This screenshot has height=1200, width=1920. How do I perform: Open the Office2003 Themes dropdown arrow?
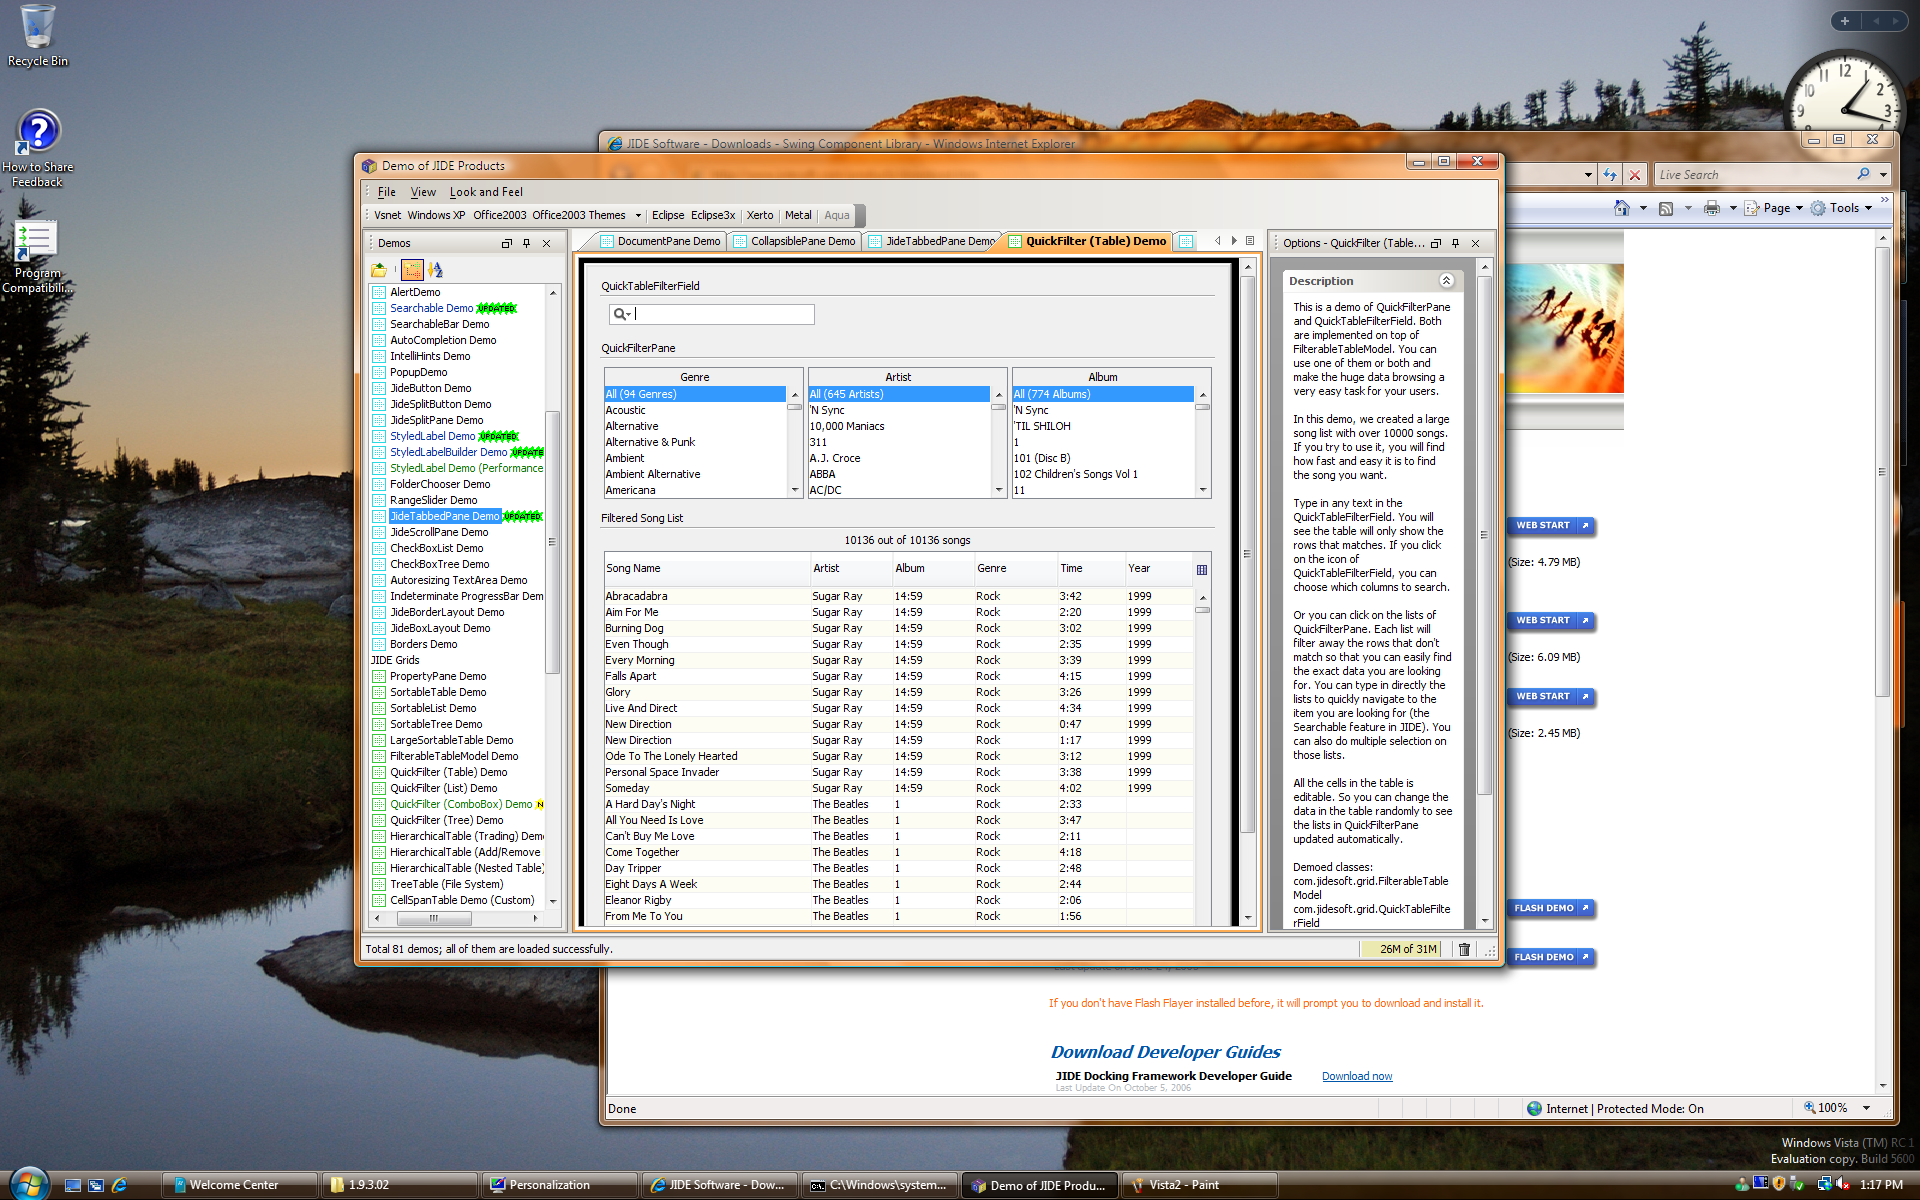coord(638,216)
